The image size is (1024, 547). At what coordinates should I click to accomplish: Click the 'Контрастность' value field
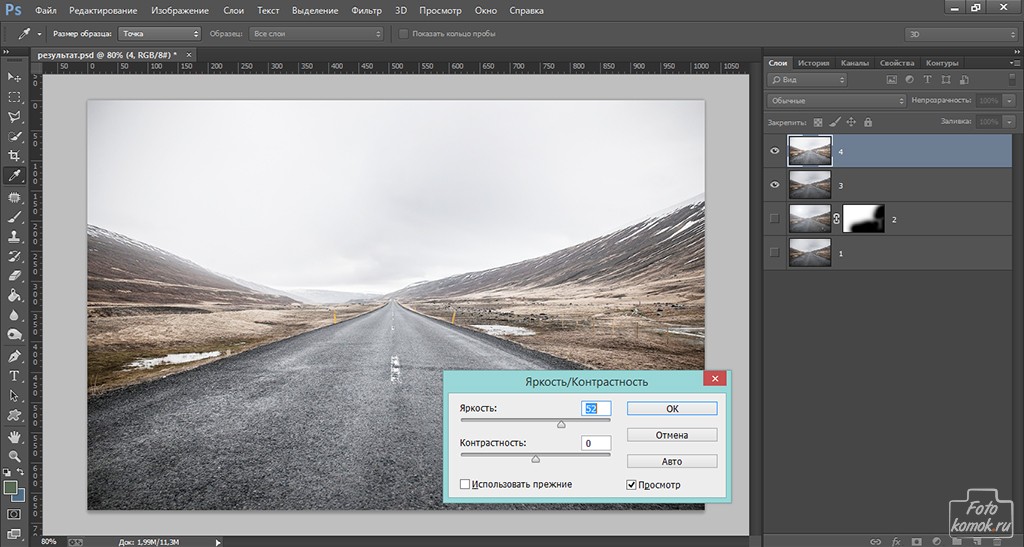(x=596, y=443)
